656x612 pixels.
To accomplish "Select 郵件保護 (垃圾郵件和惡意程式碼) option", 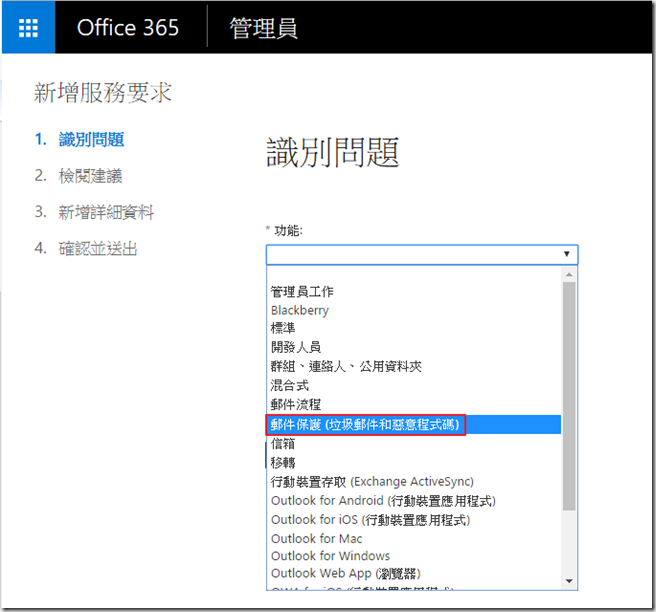I will pos(366,424).
